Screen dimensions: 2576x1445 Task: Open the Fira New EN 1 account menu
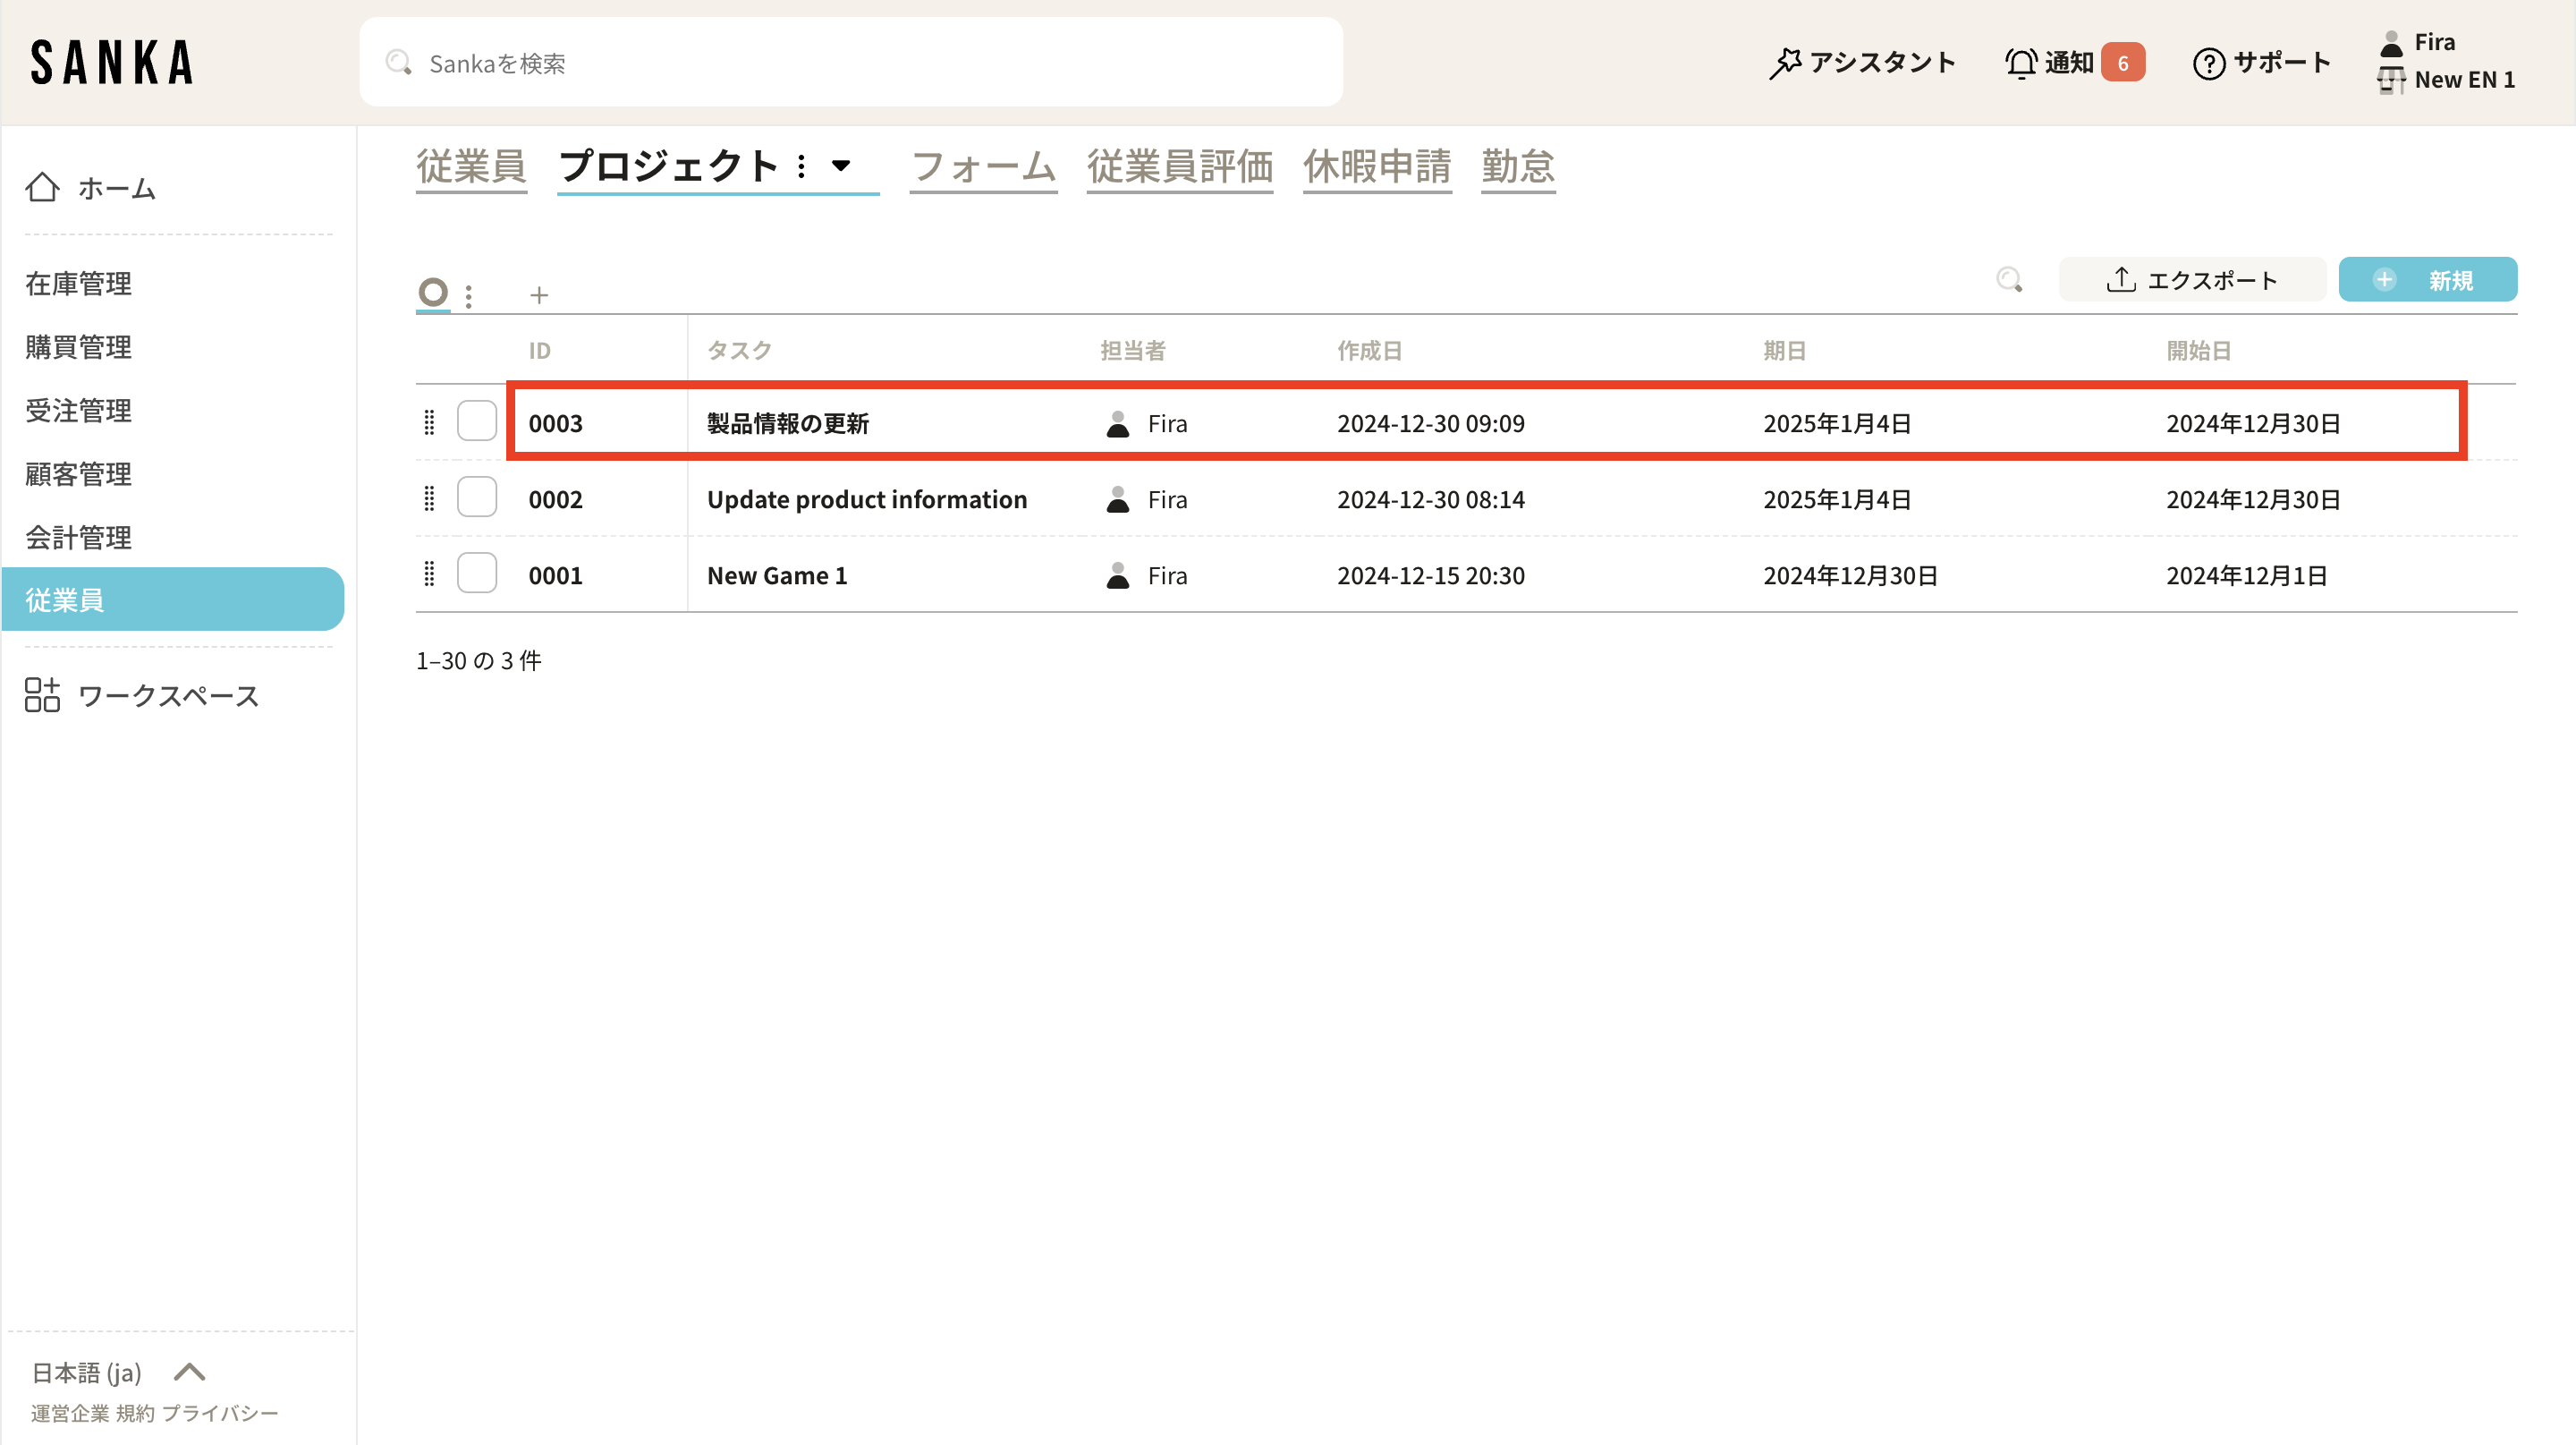click(x=2446, y=61)
